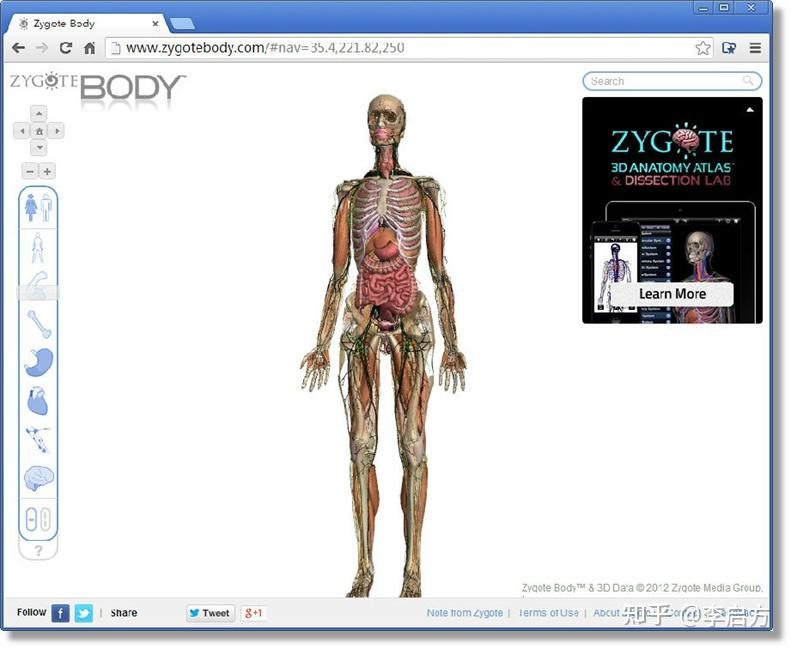Go to browser home page icon

(89, 48)
